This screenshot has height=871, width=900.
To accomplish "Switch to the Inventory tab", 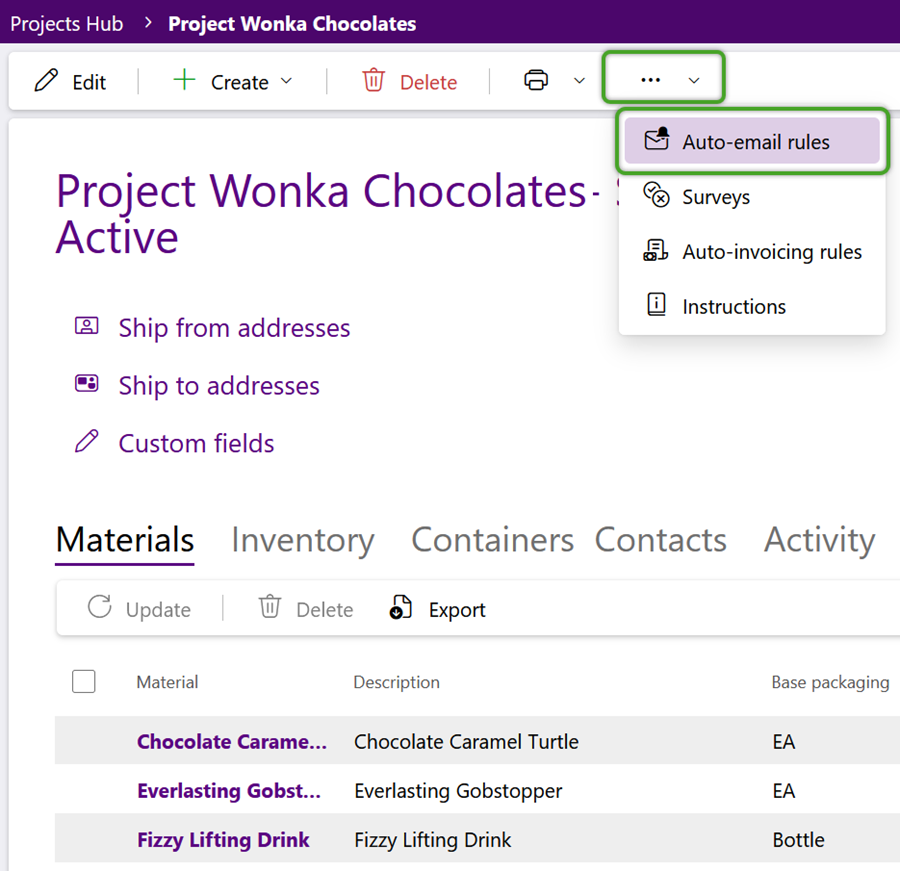I will pos(302,540).
